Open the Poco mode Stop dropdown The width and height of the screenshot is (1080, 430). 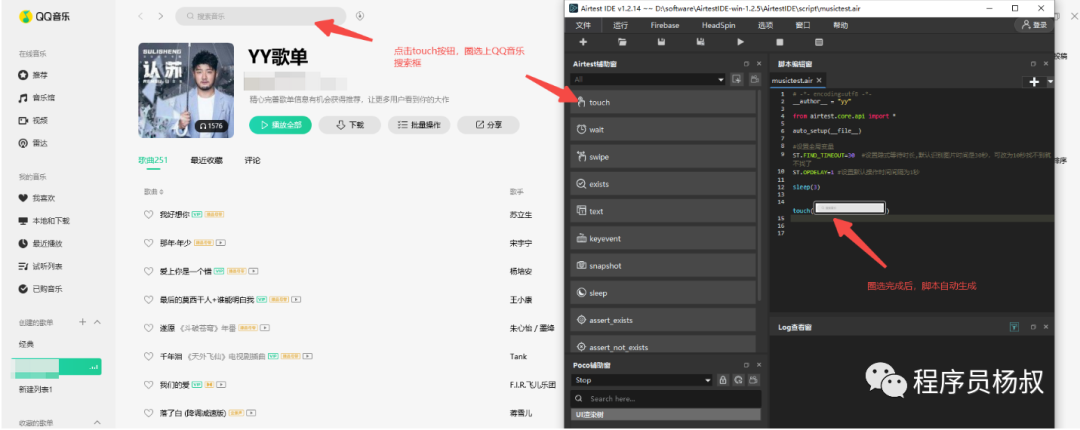(641, 380)
